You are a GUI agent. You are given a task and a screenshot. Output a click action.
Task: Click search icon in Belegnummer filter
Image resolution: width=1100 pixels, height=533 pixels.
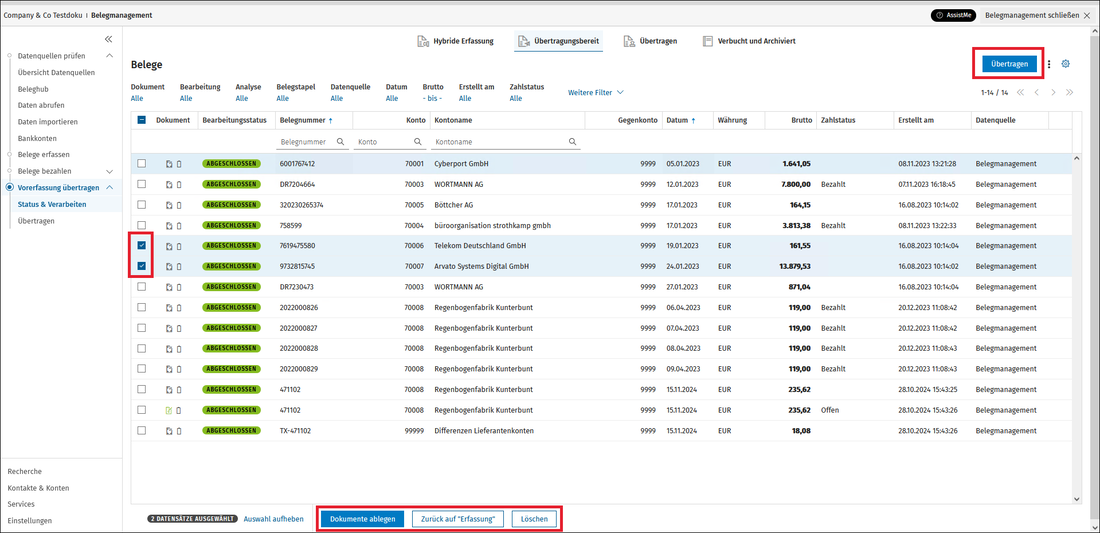point(340,142)
